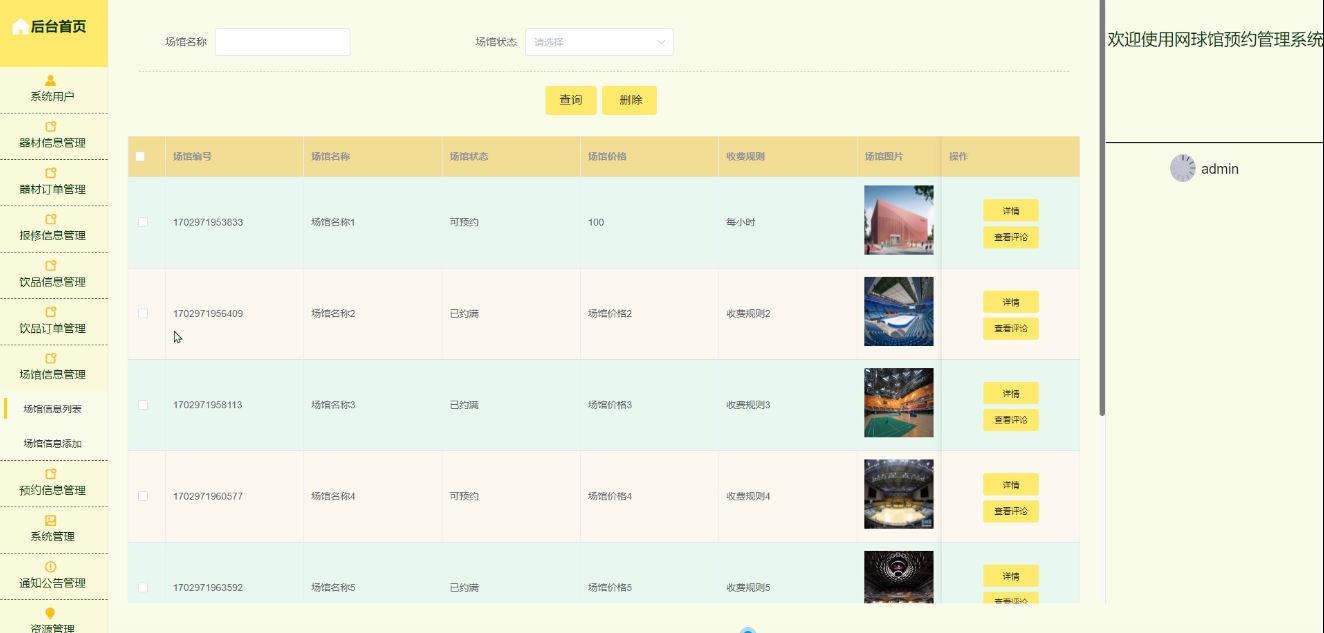Select 场馆信息列表 submenu item

[x=53, y=409]
